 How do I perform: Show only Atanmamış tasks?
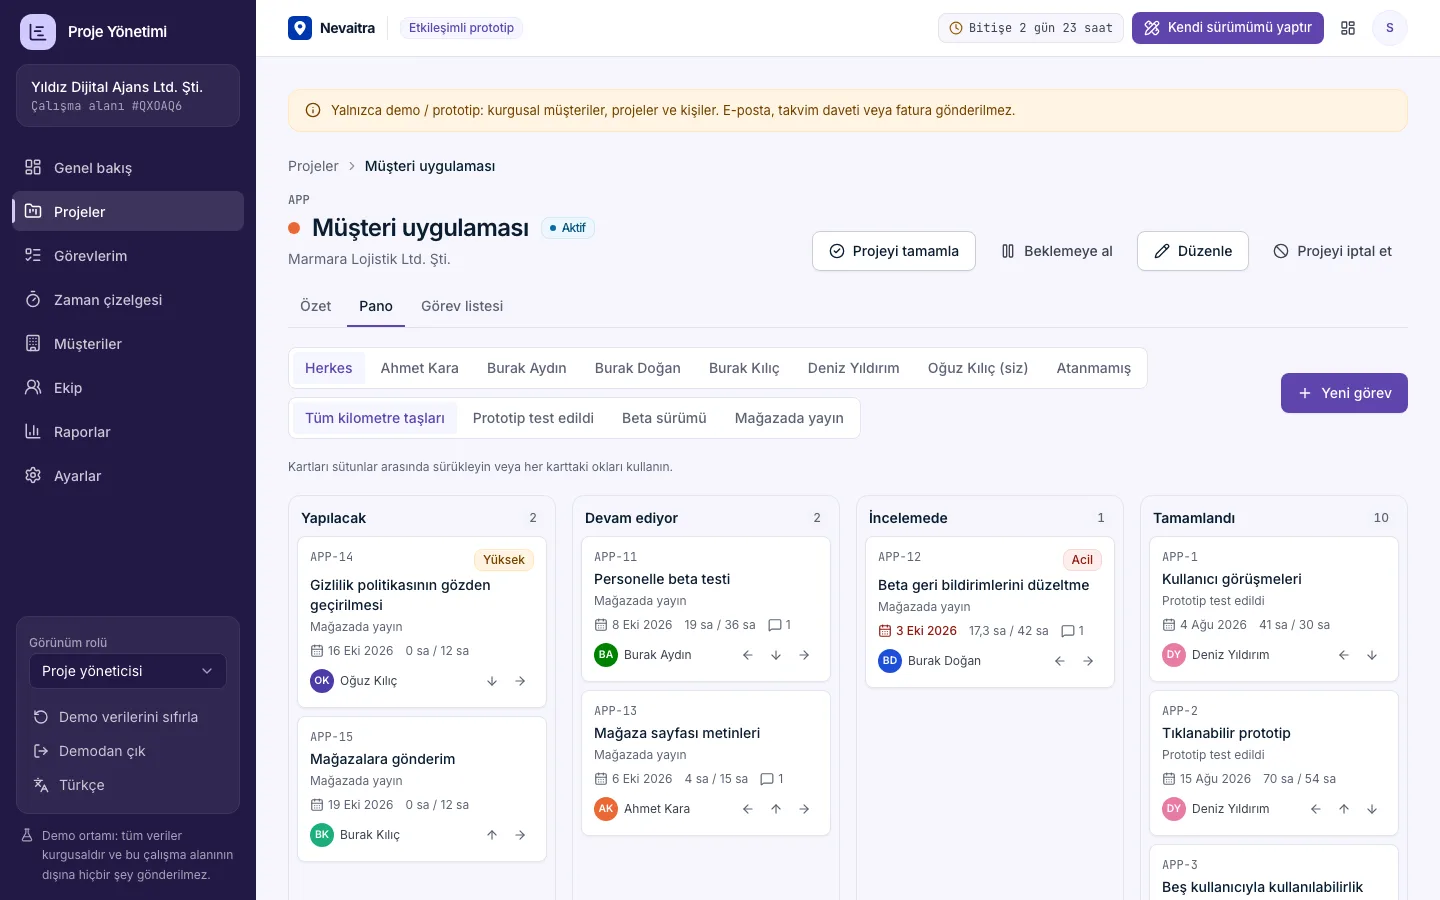point(1094,368)
